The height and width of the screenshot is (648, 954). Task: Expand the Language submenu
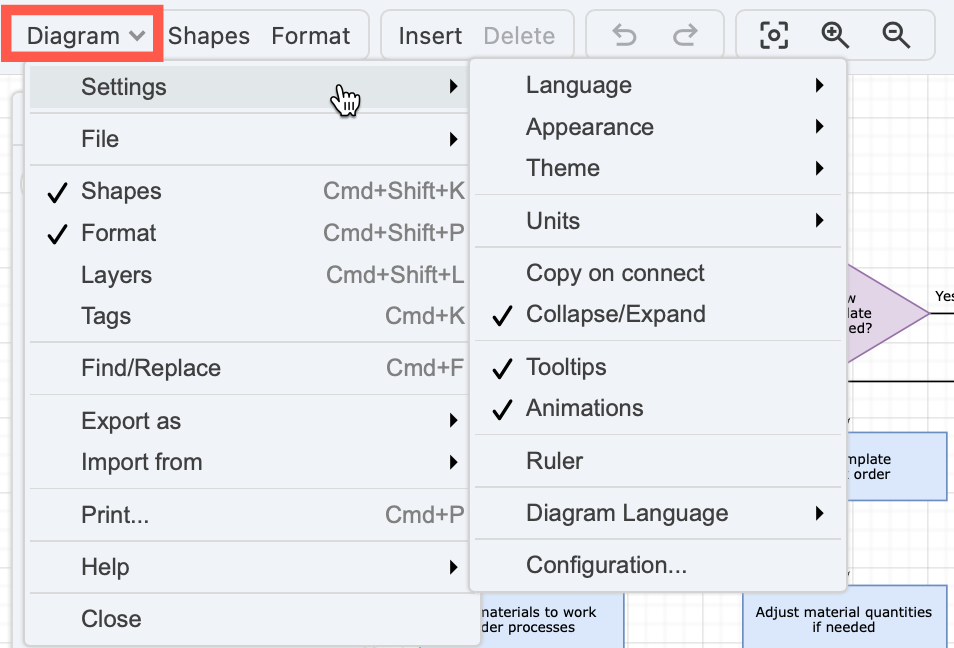[x=578, y=85]
